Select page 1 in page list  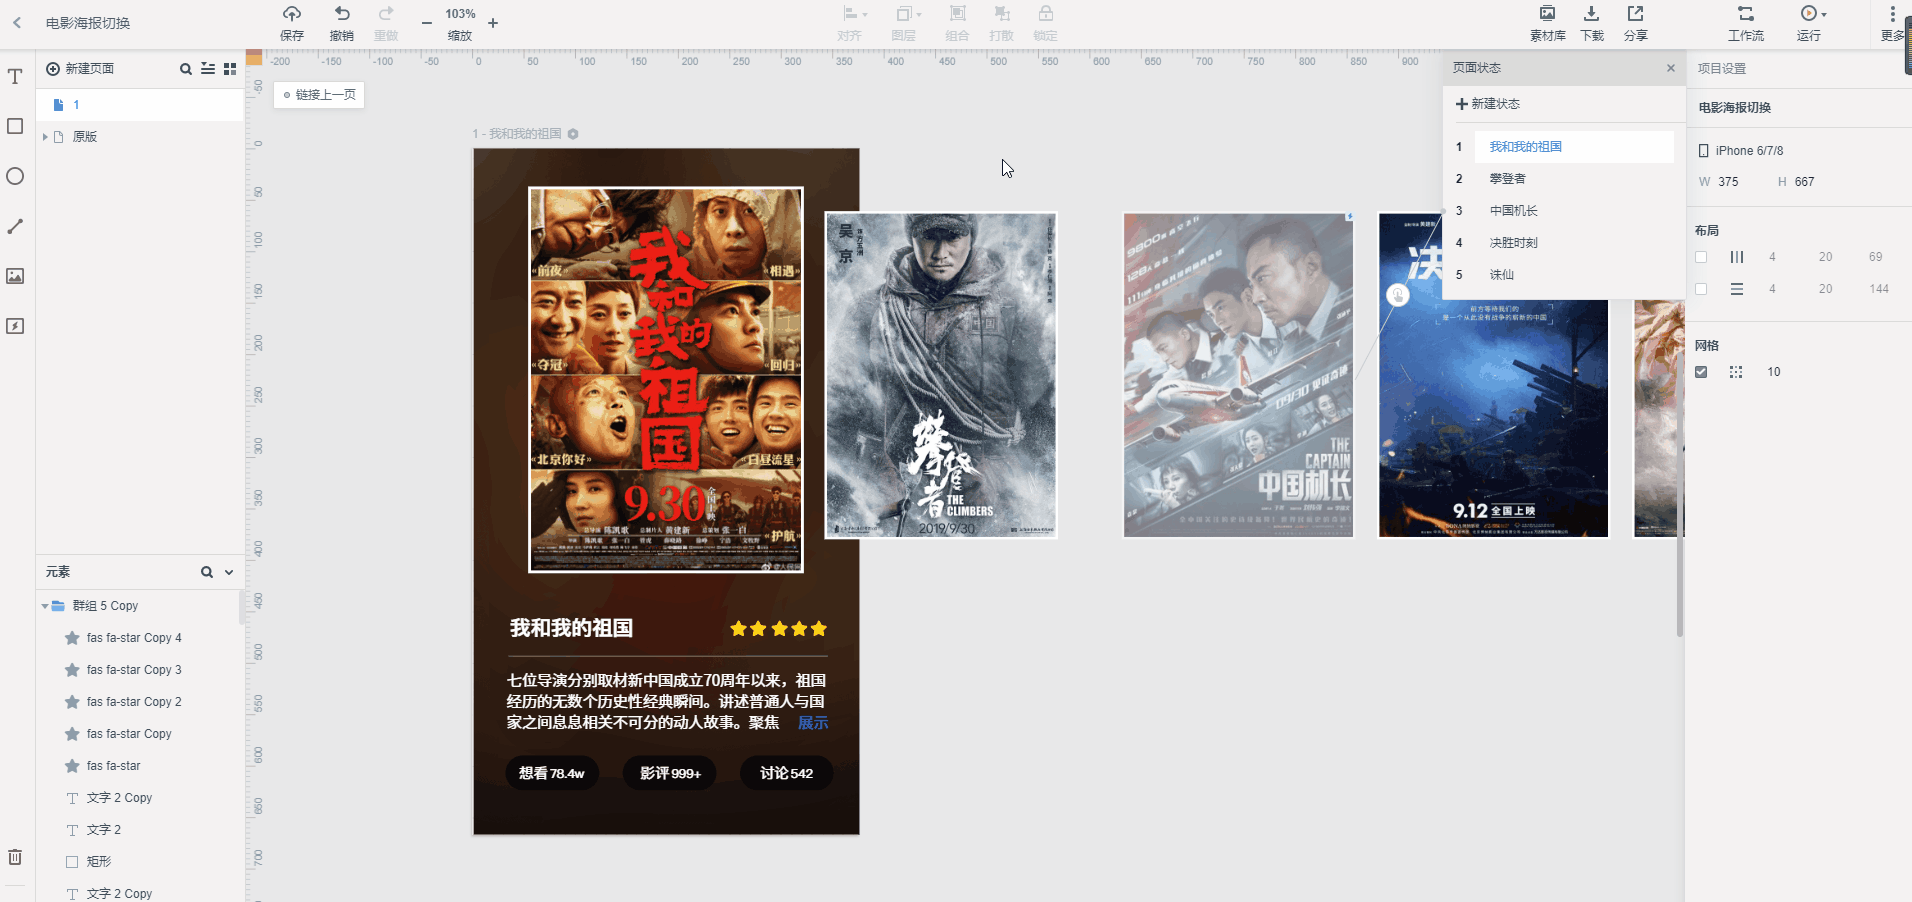click(x=140, y=105)
